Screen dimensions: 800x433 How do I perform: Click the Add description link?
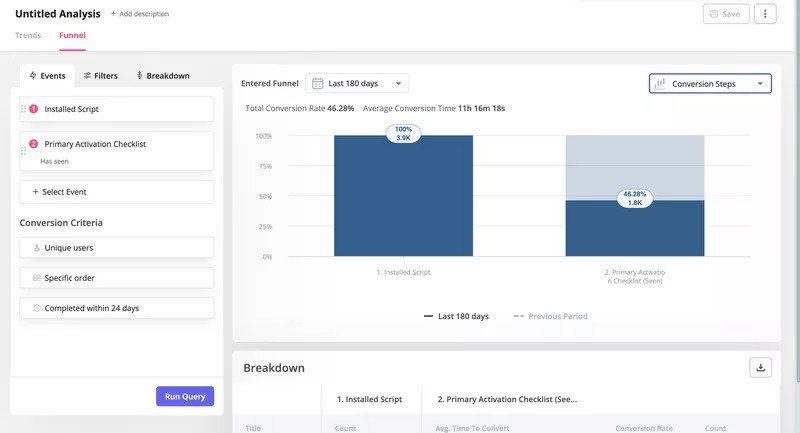[x=139, y=14]
